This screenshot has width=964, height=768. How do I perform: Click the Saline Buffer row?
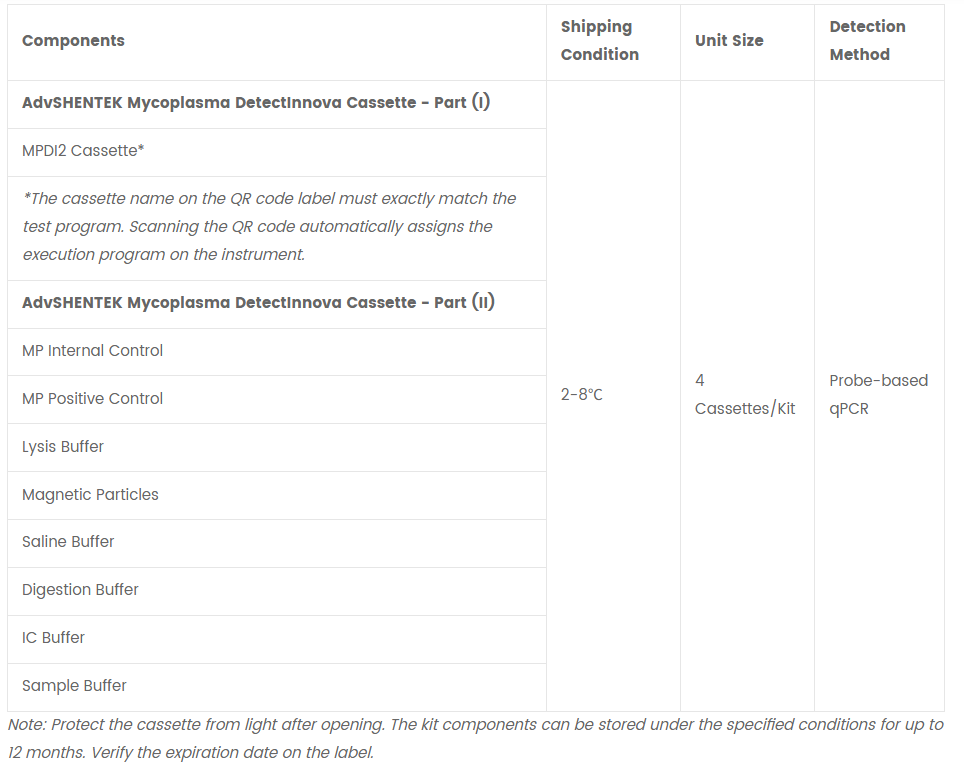coord(277,544)
